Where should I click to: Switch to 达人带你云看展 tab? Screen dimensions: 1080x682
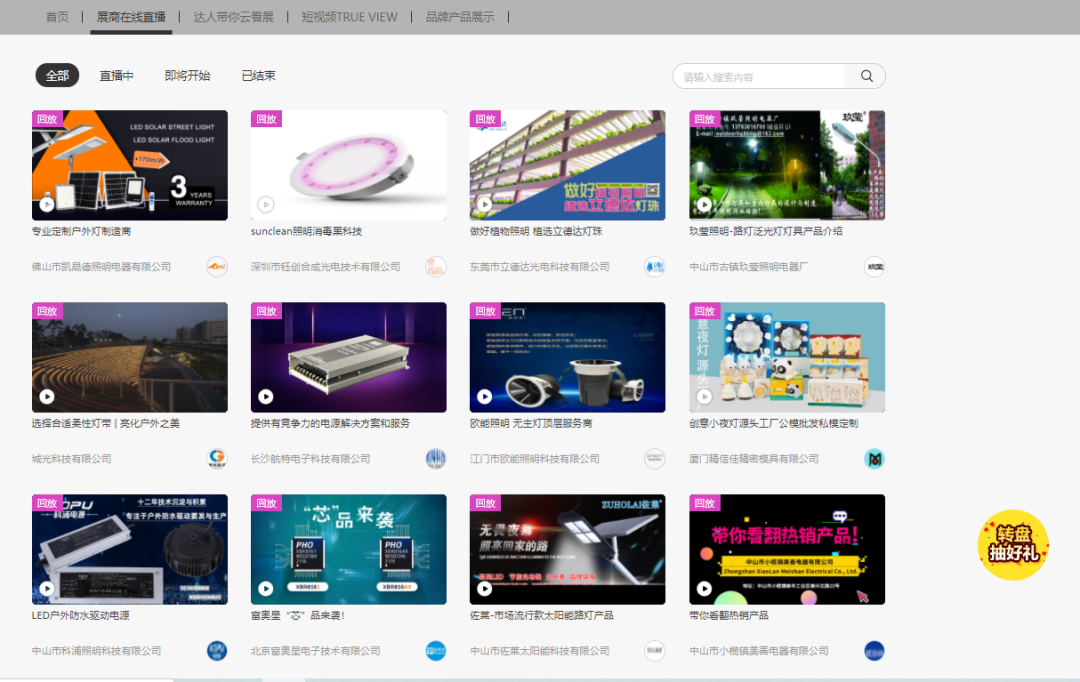(233, 17)
